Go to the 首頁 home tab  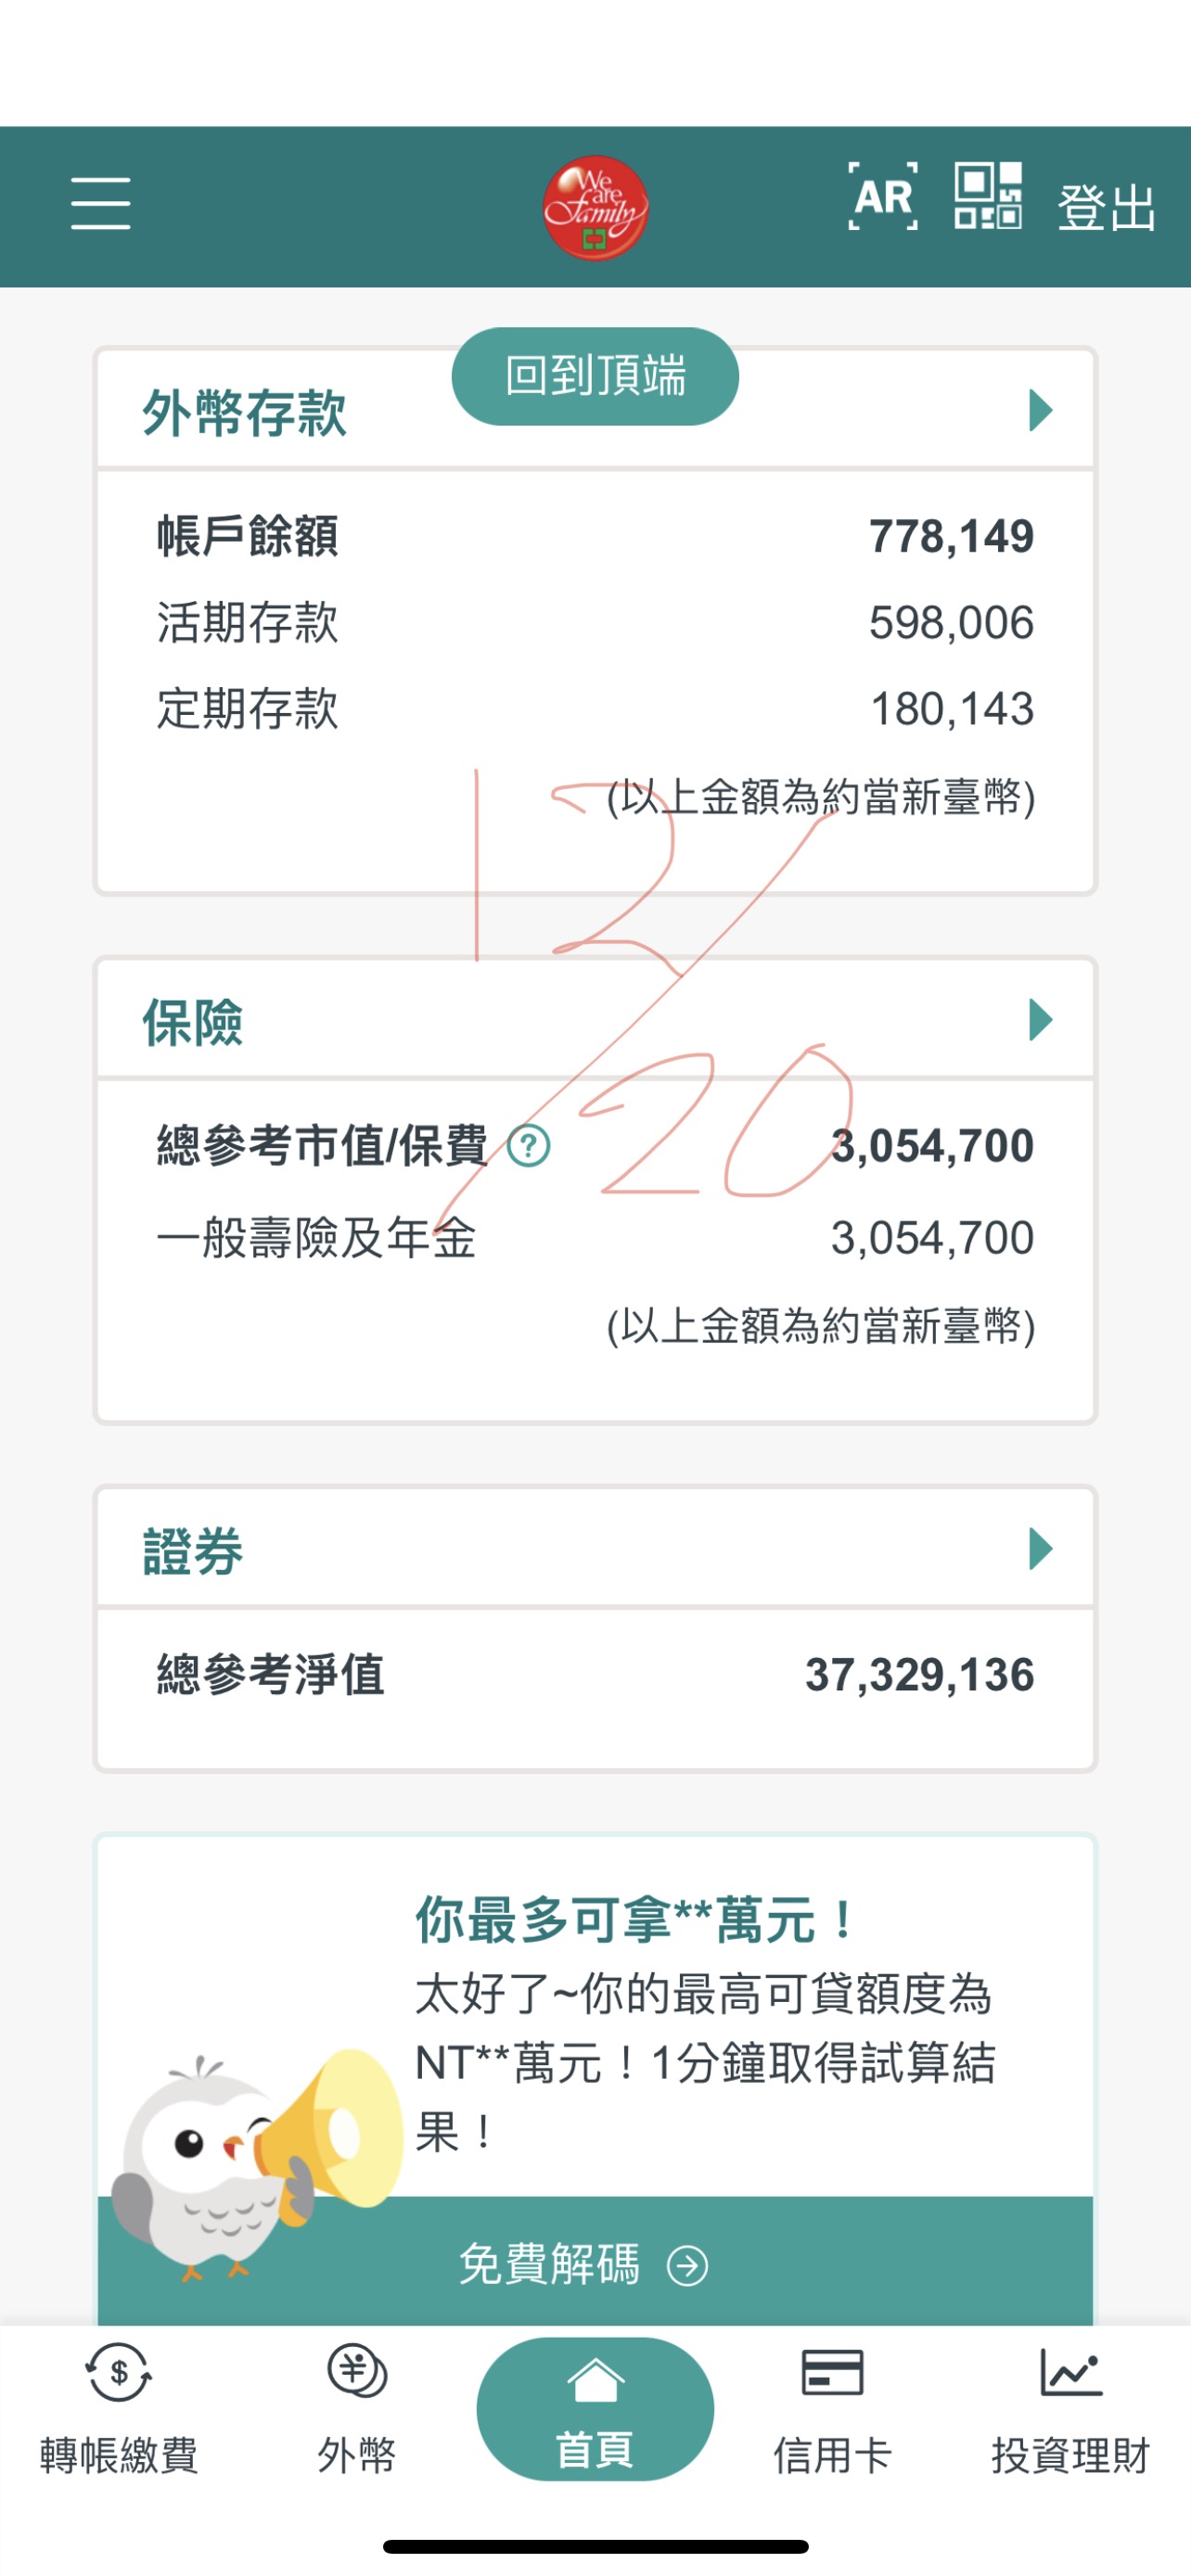click(595, 2410)
